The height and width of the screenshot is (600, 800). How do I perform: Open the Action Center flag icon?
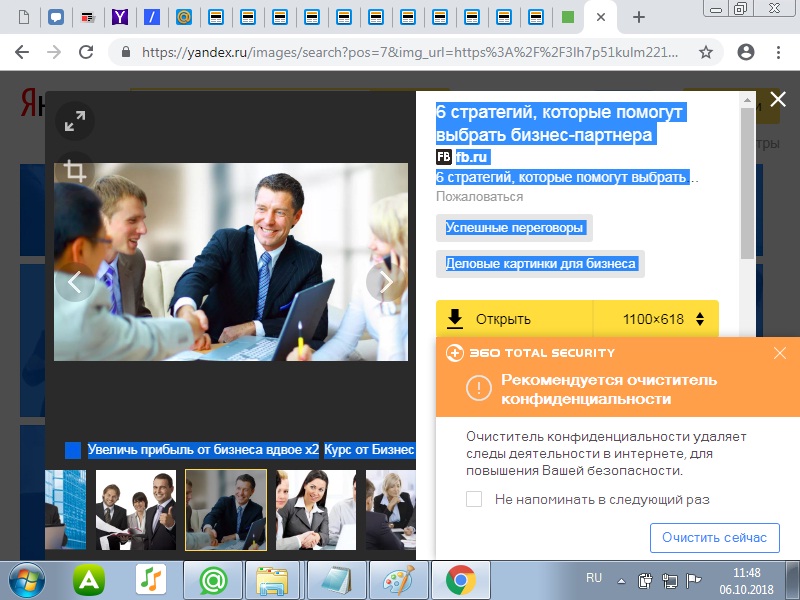694,581
